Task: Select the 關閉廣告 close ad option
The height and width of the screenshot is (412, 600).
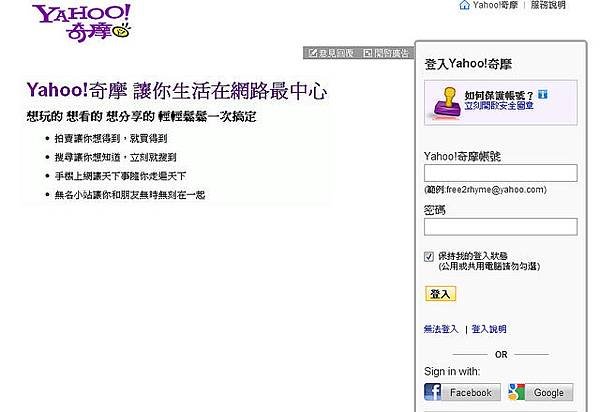Action: (391, 53)
